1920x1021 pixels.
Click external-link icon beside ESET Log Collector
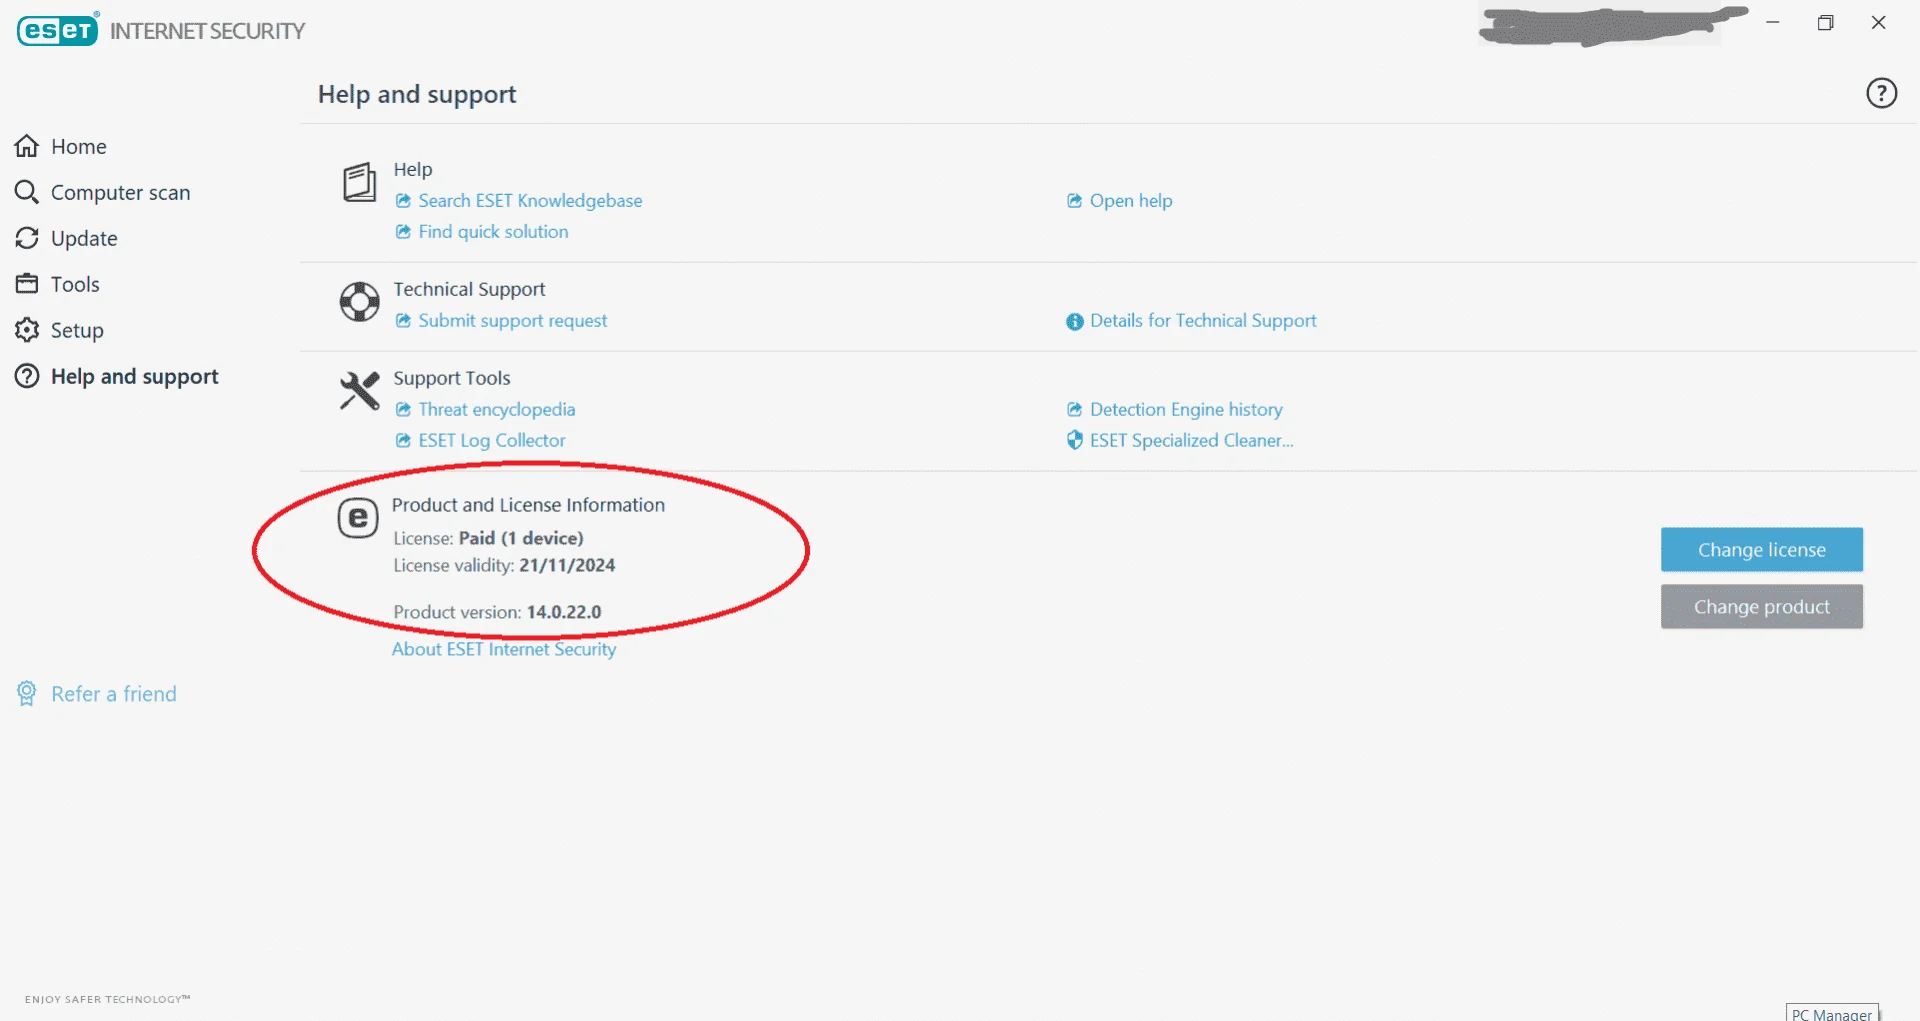click(403, 441)
